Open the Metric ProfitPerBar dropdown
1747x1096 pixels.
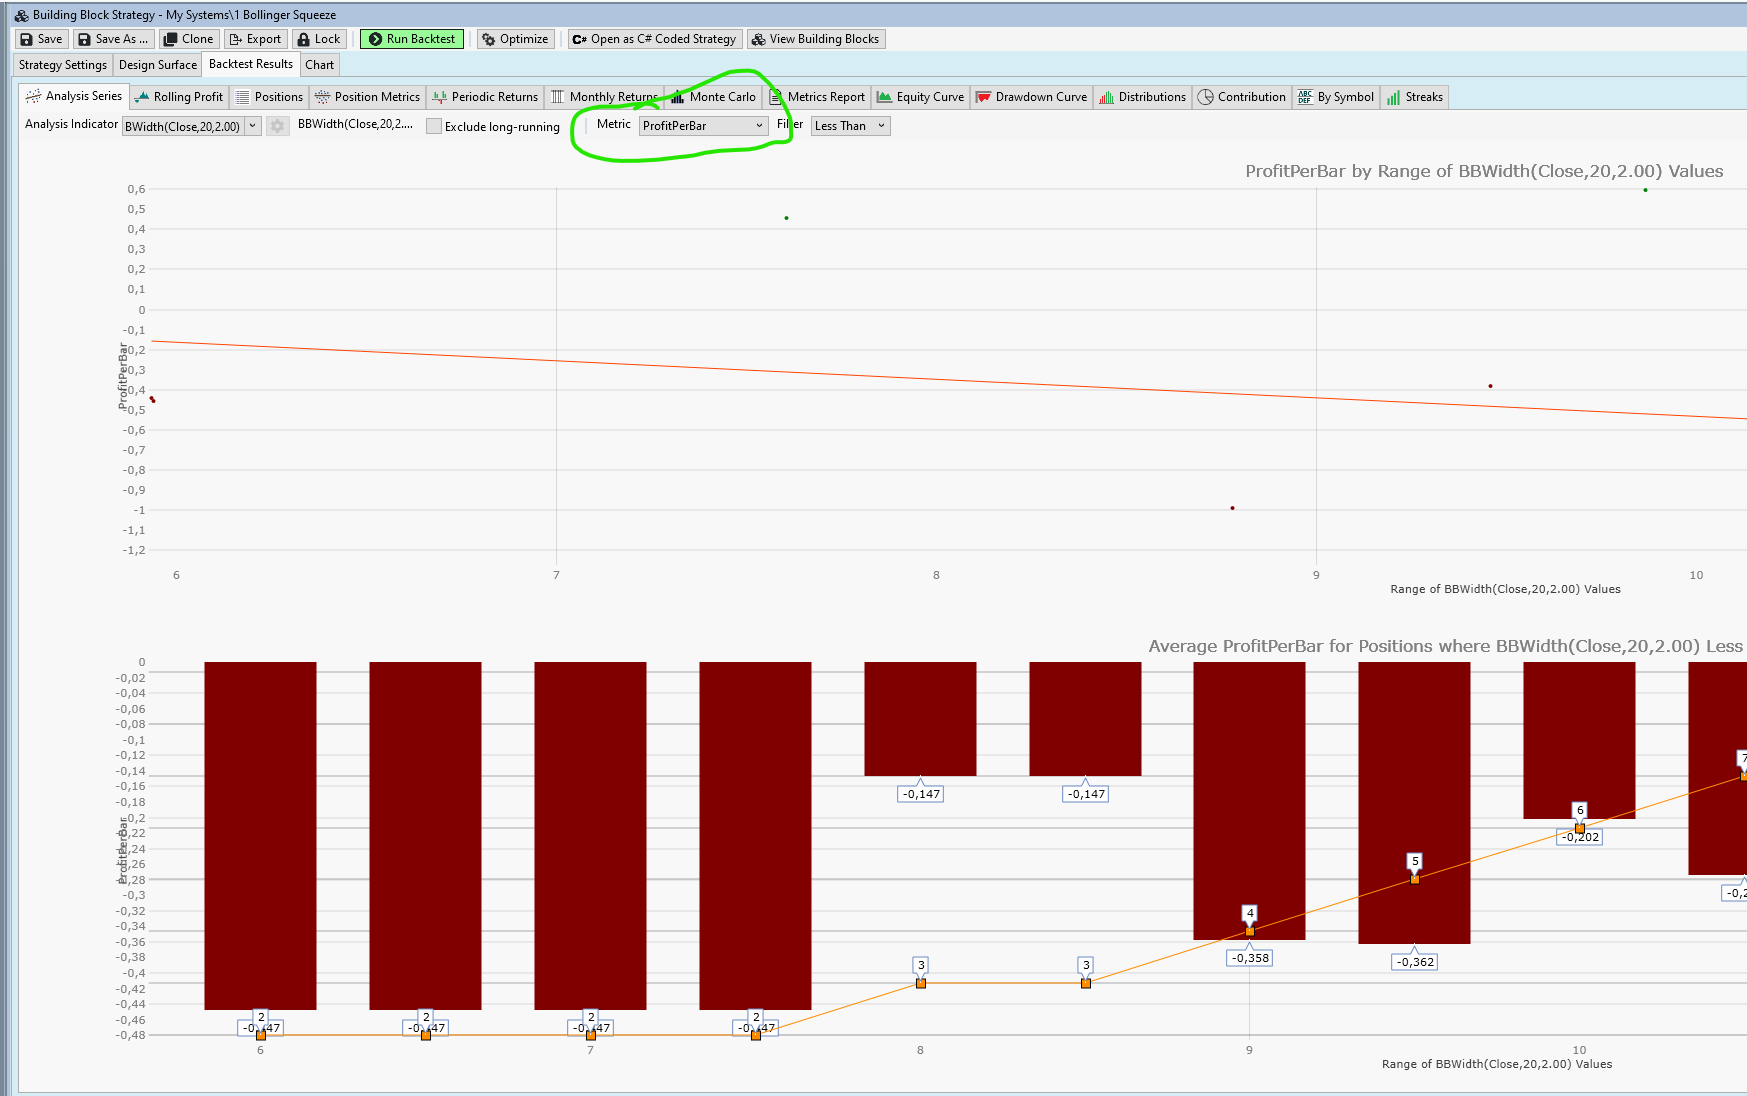[703, 126]
